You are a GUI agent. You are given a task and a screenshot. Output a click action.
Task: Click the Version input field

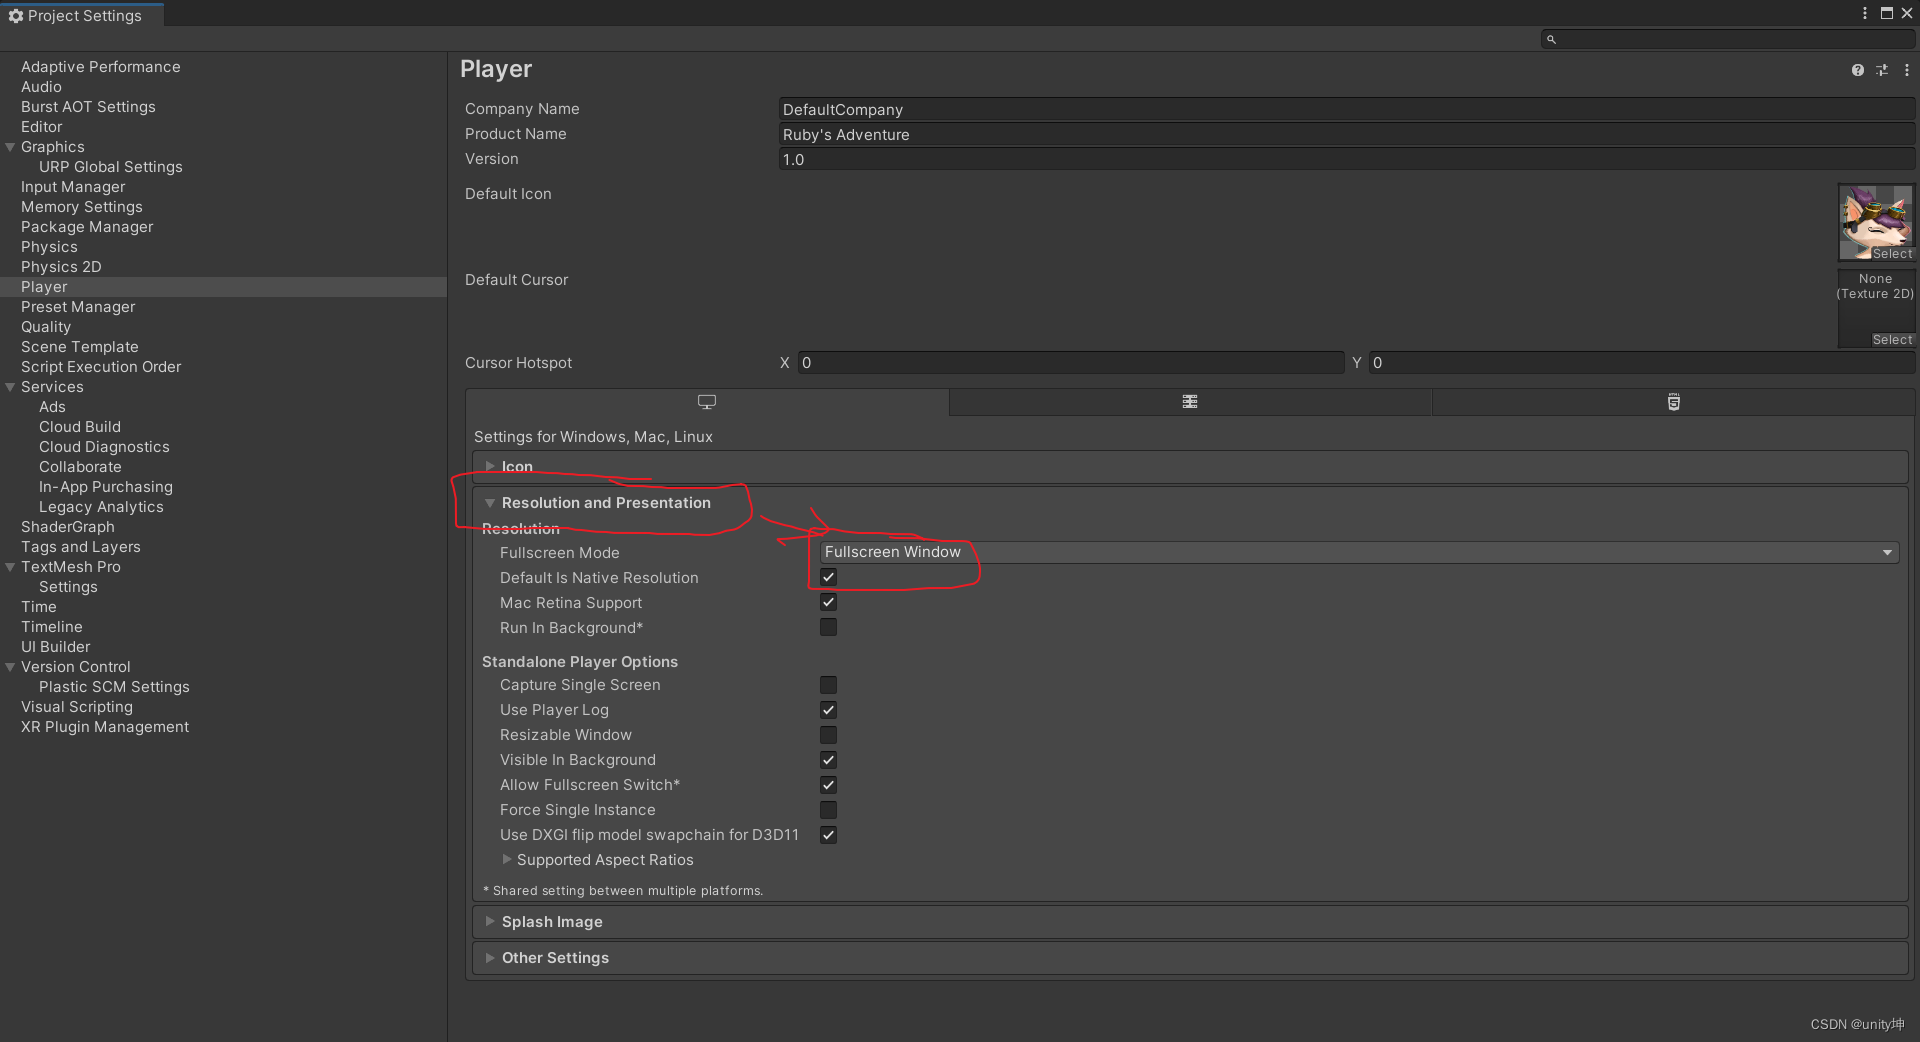click(x=1100, y=159)
